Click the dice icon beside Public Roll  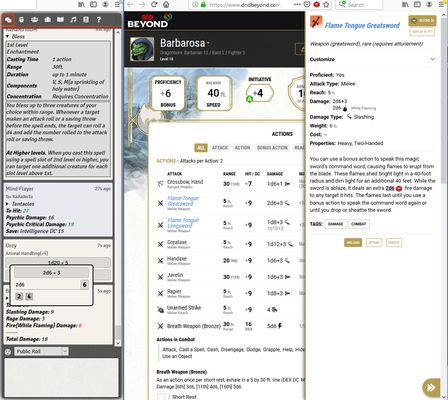click(8, 351)
